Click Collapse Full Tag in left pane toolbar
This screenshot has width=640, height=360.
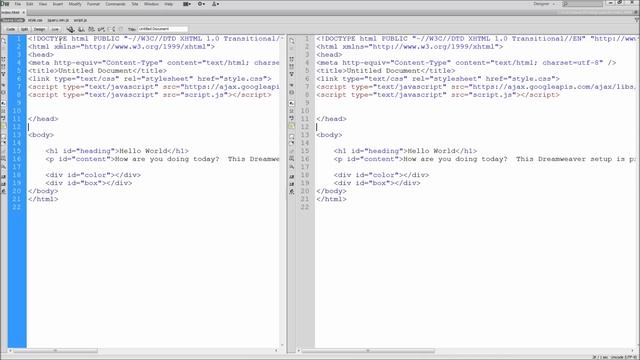4,59
